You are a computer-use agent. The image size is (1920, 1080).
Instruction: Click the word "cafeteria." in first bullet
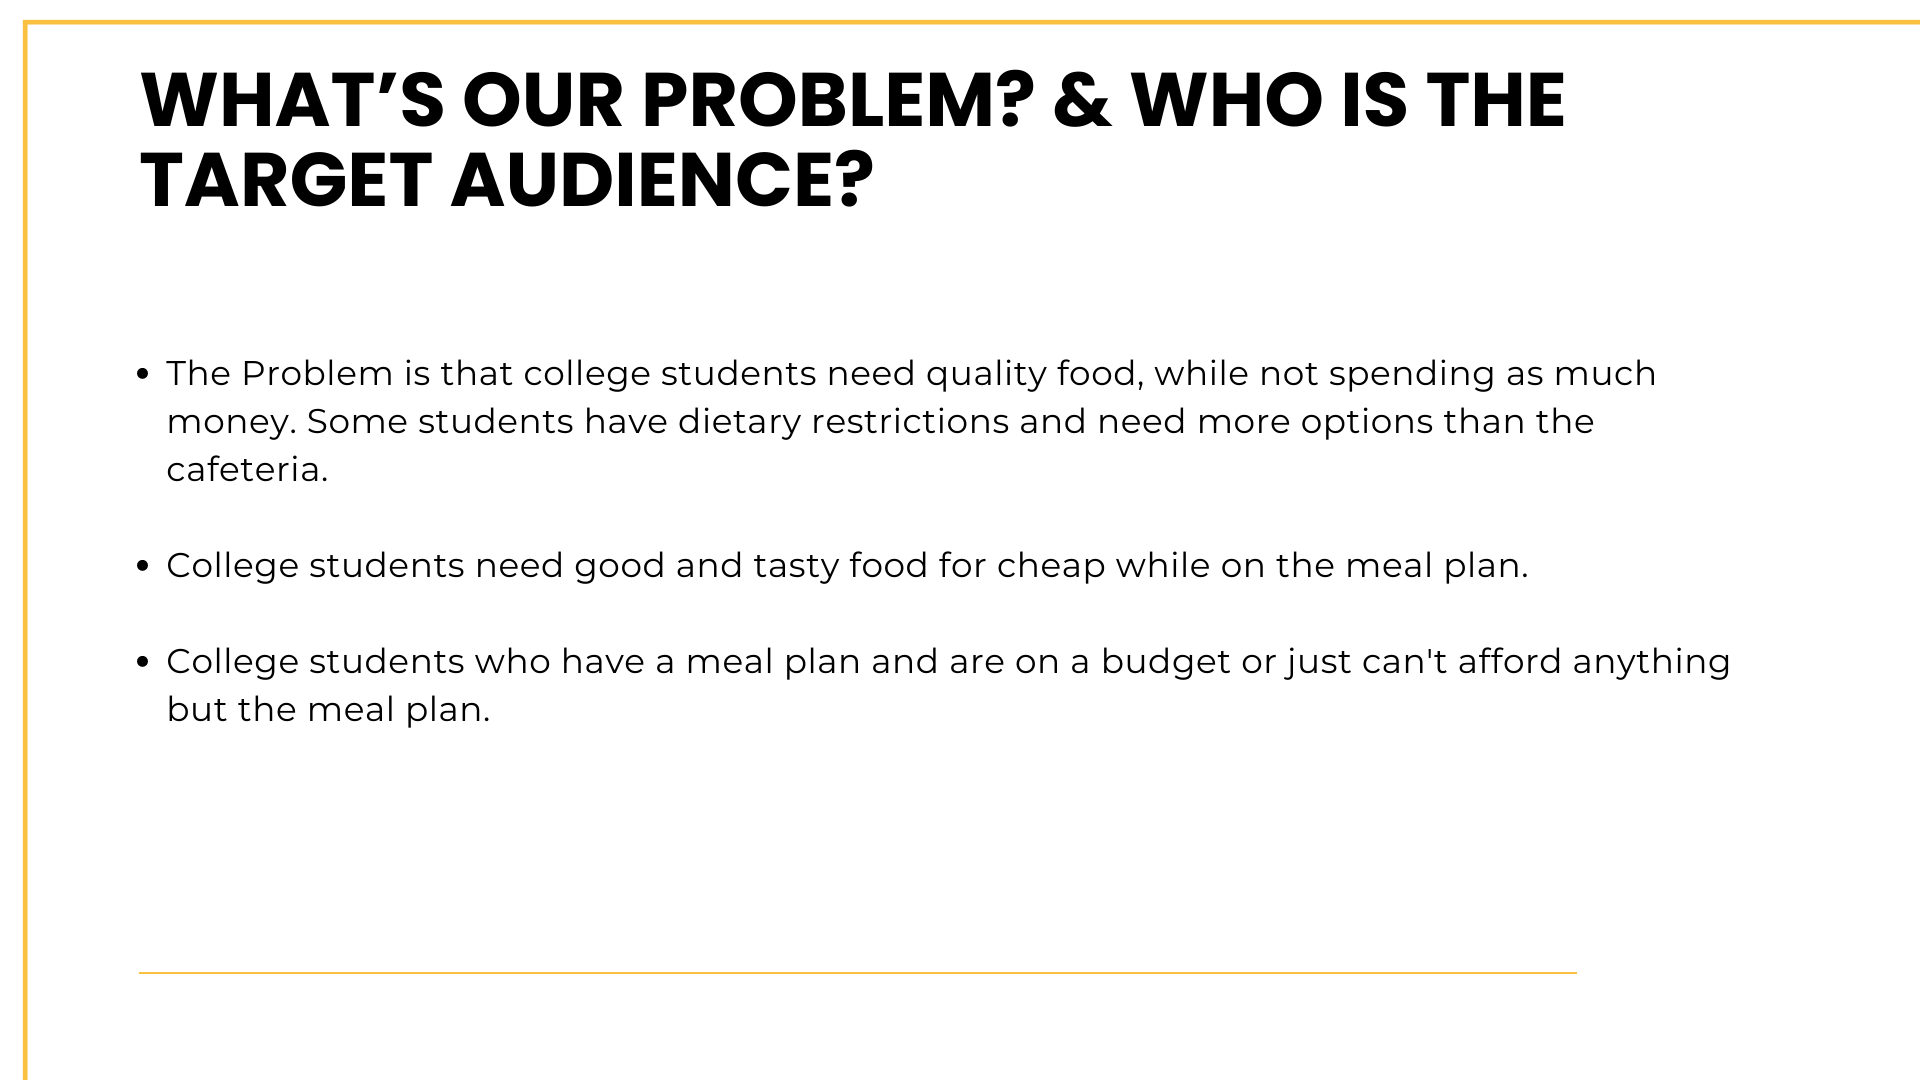point(247,470)
